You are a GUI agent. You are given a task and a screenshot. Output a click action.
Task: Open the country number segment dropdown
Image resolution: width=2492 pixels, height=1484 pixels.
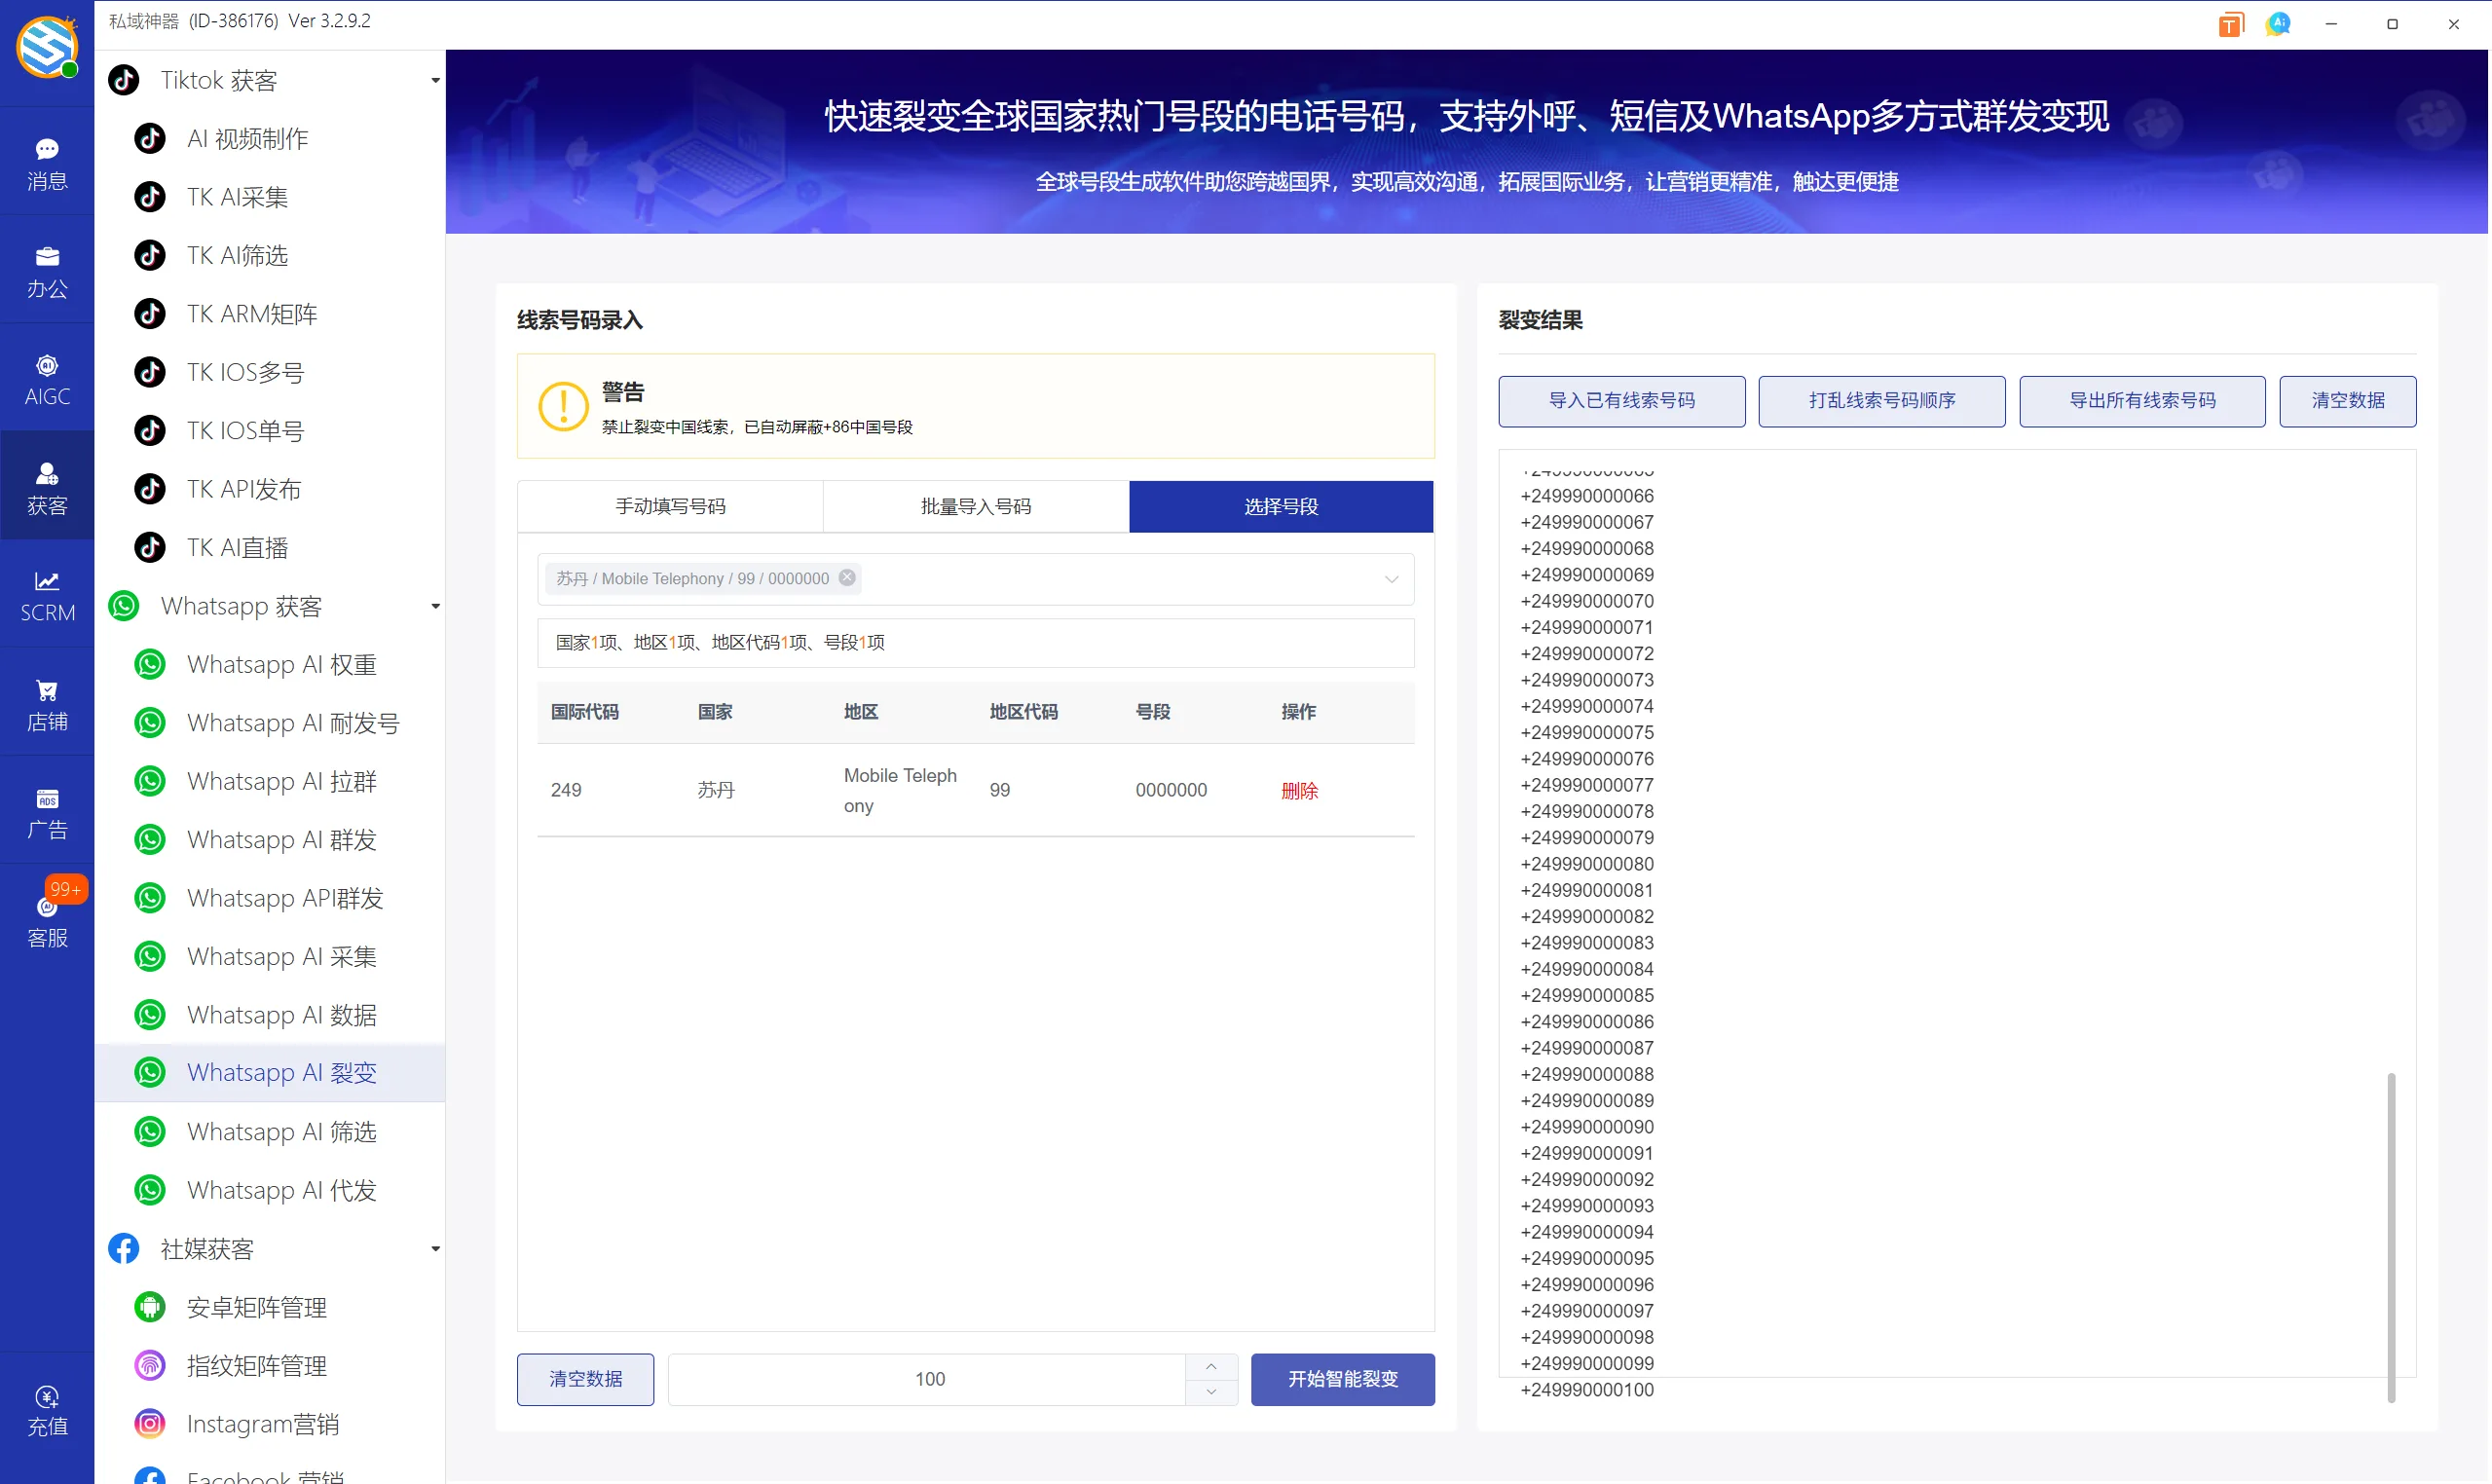pos(1391,579)
